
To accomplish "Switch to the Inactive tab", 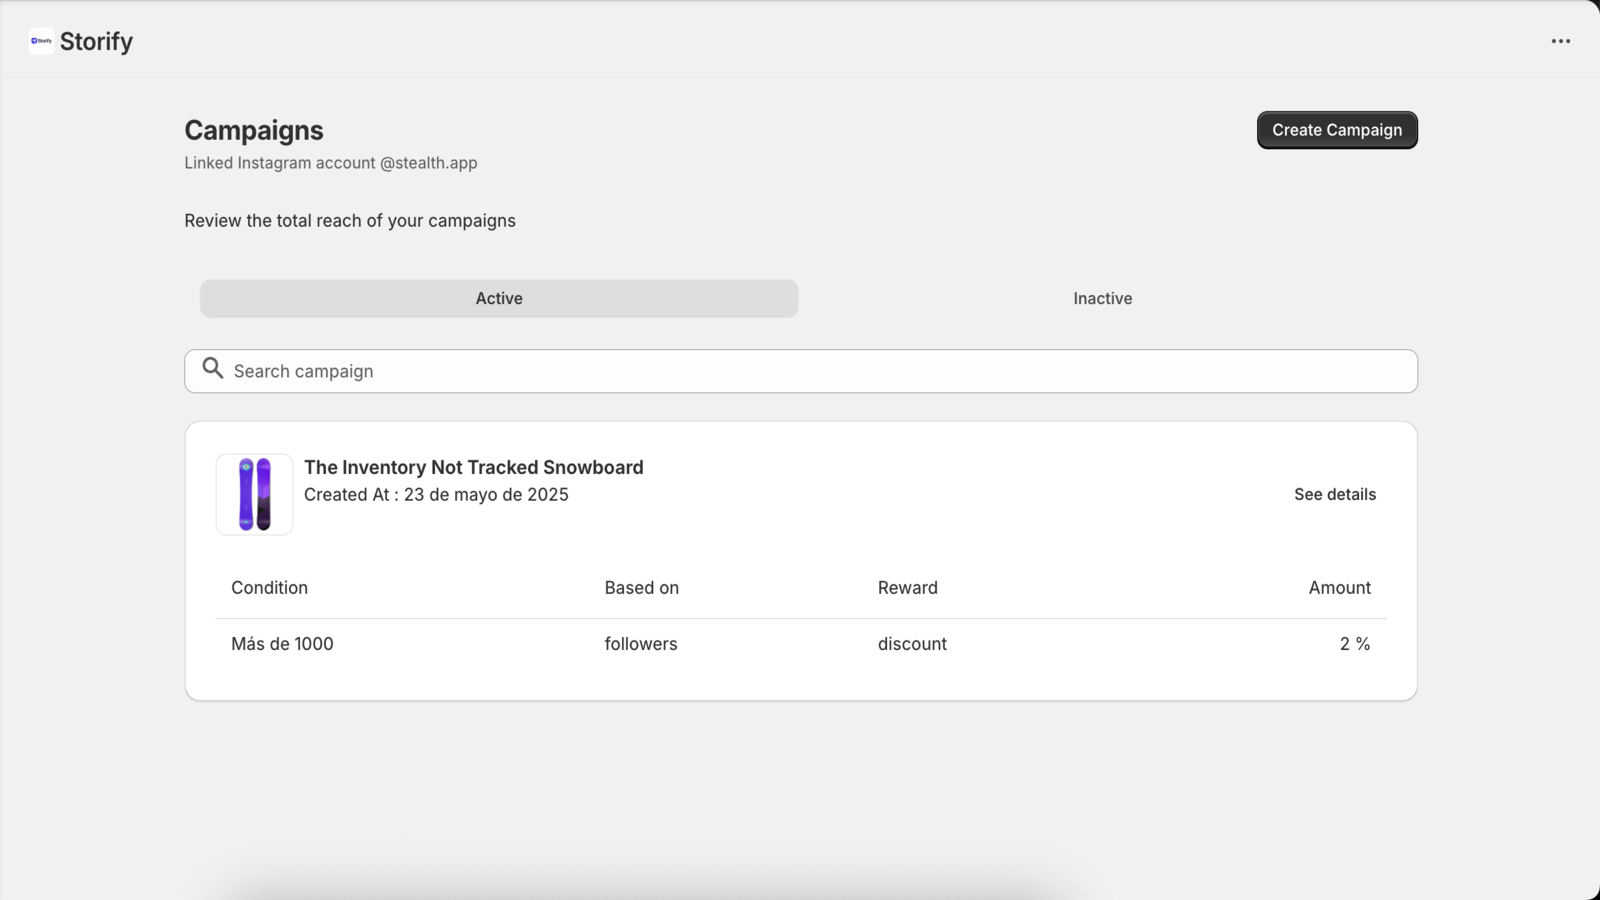I will click(x=1101, y=298).
